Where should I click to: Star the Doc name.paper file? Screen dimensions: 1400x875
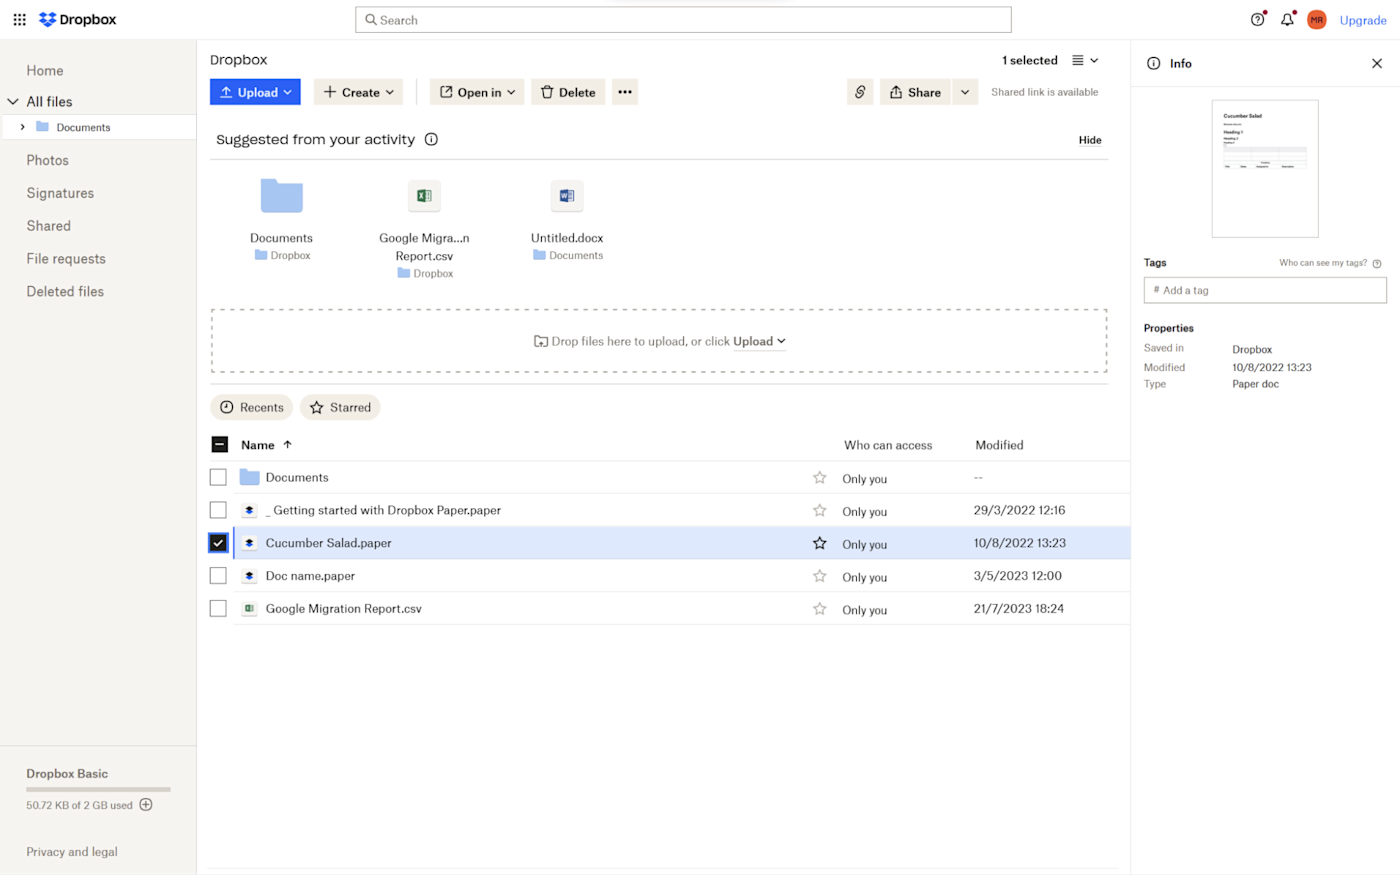(x=819, y=576)
